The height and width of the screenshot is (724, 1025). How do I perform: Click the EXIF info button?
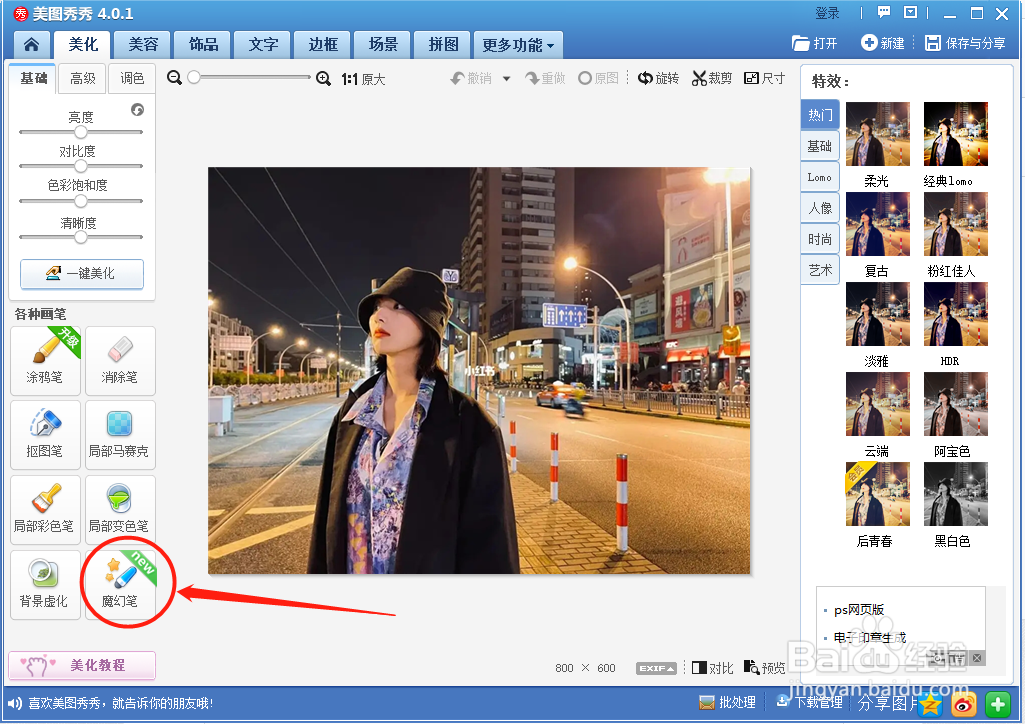point(656,668)
